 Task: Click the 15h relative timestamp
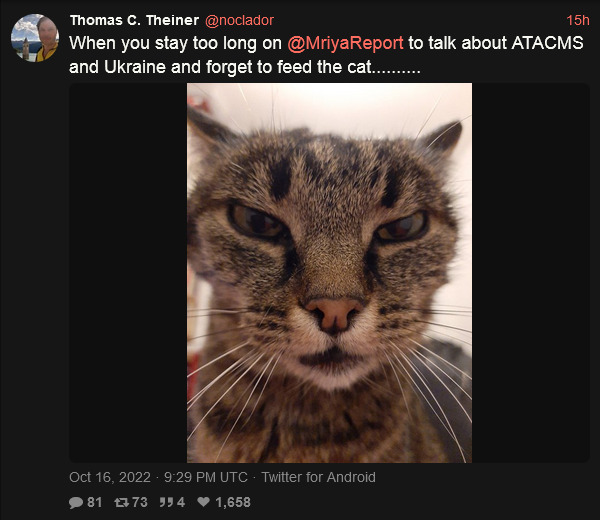pos(577,20)
